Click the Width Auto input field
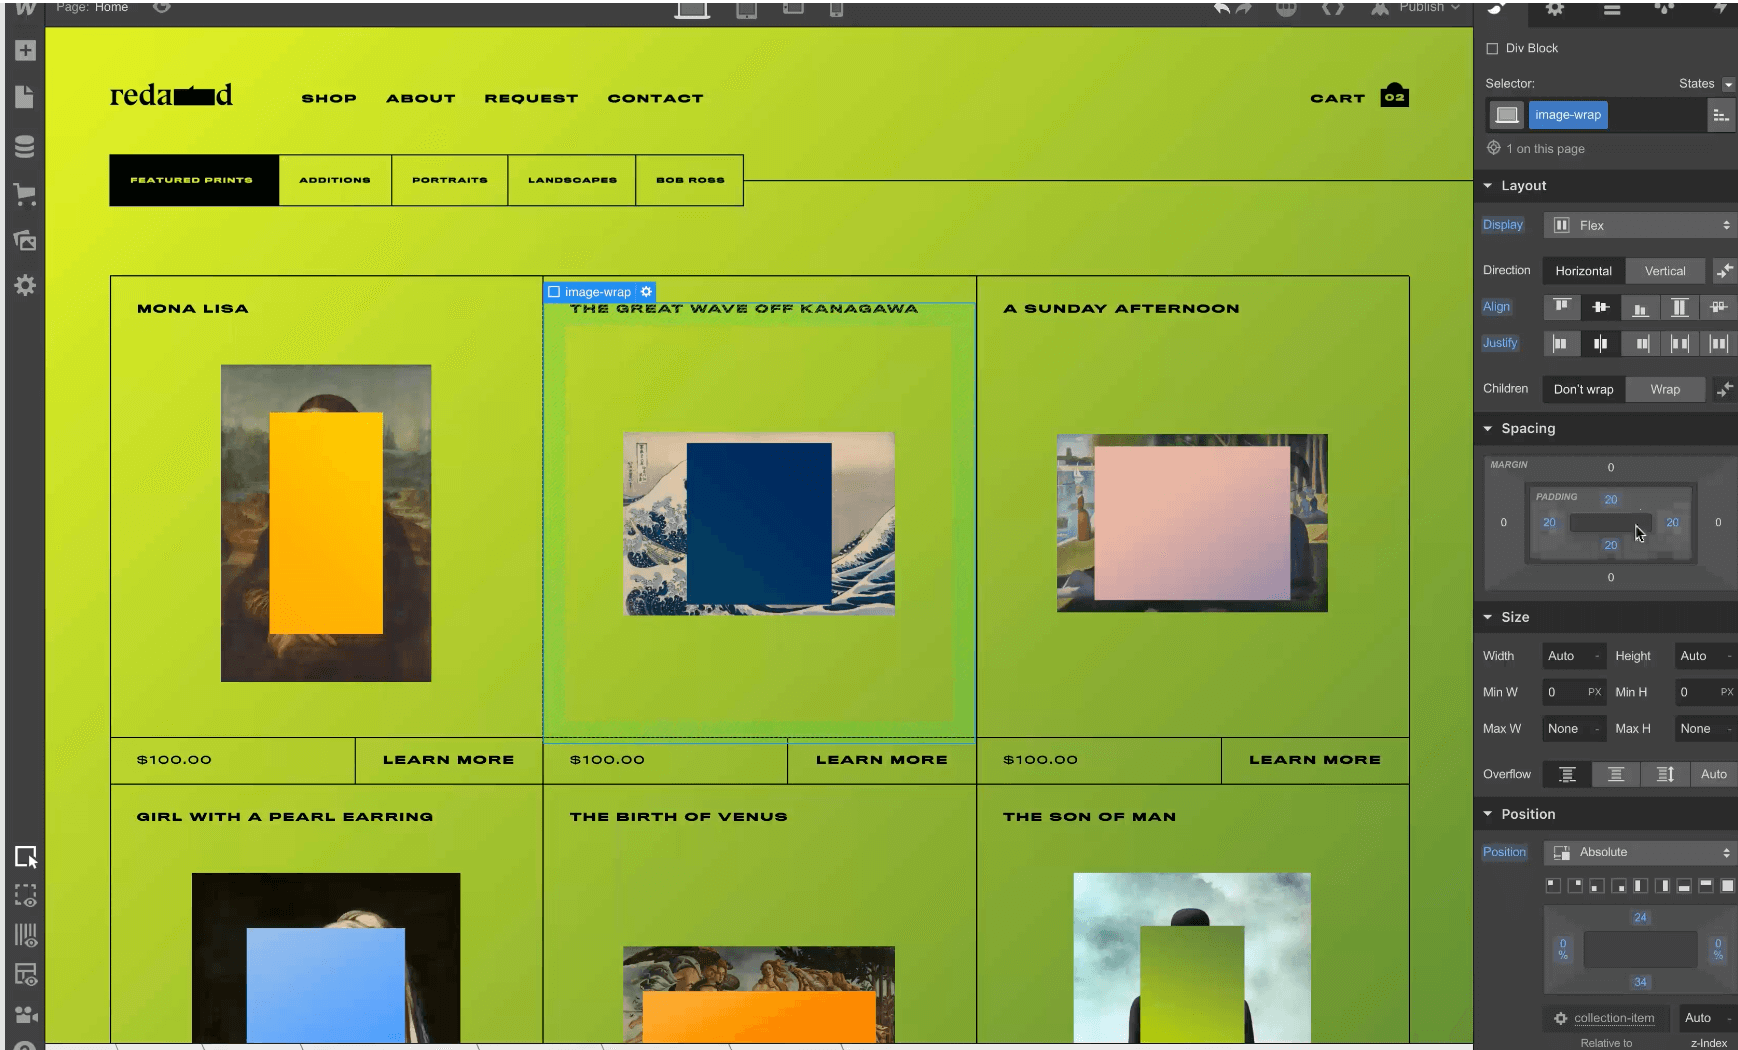 tap(1573, 656)
